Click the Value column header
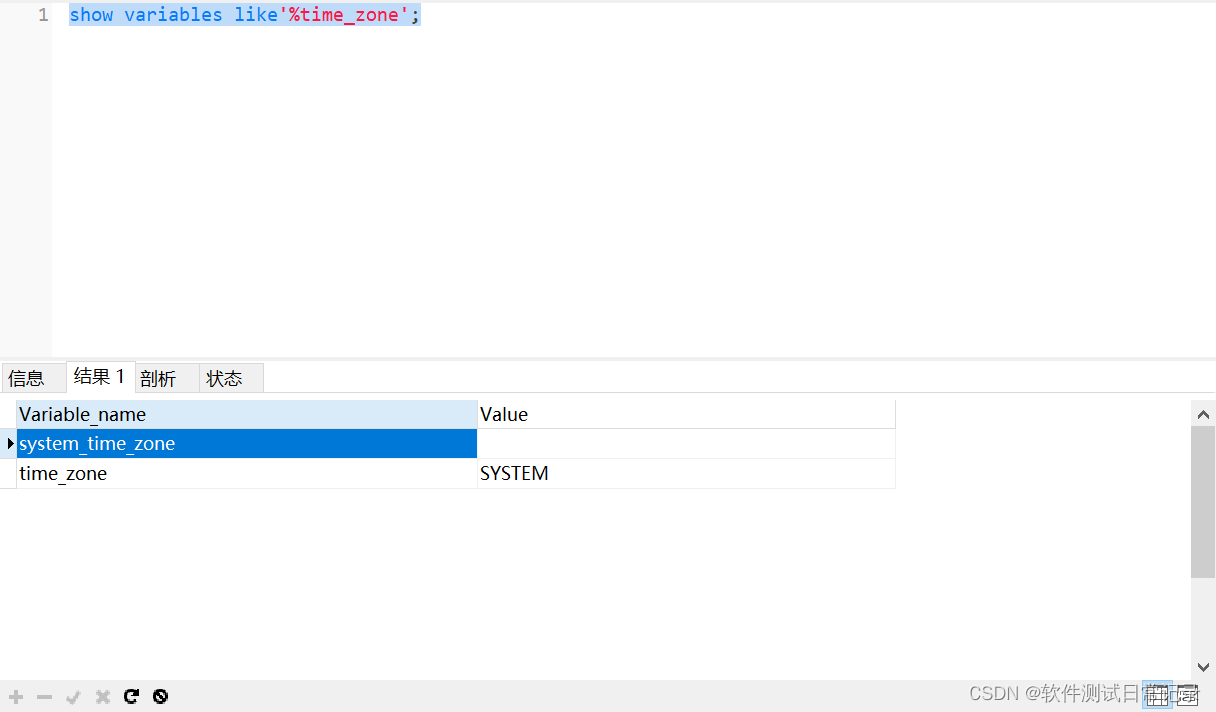Screen dimensions: 1216x712 [686, 414]
